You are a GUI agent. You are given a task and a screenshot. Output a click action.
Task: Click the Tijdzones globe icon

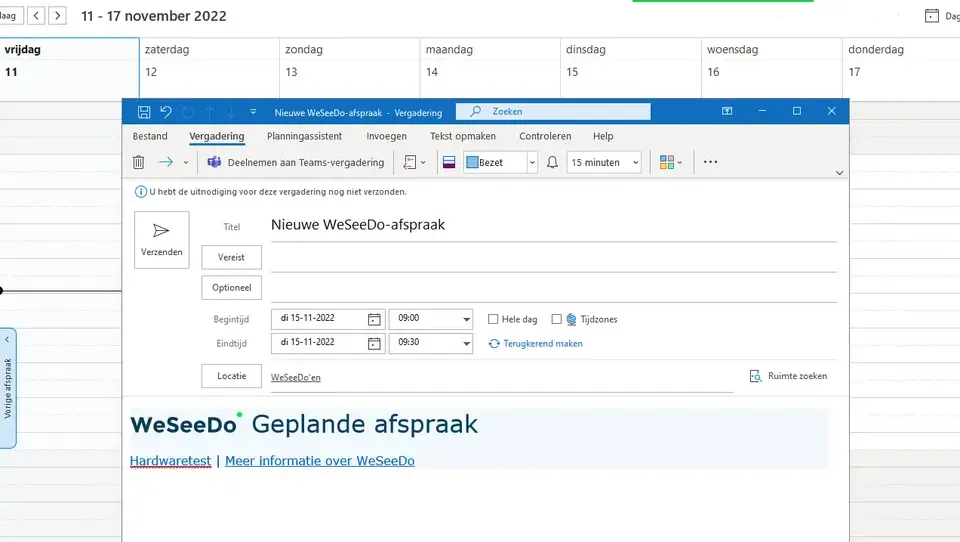pyautogui.click(x=571, y=319)
